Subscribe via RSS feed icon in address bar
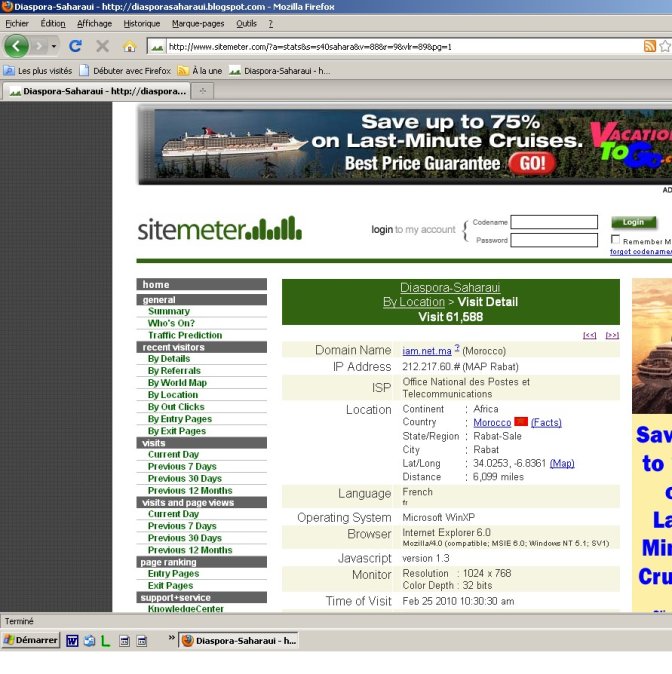Image resolution: width=672 pixels, height=674 pixels. (649, 46)
